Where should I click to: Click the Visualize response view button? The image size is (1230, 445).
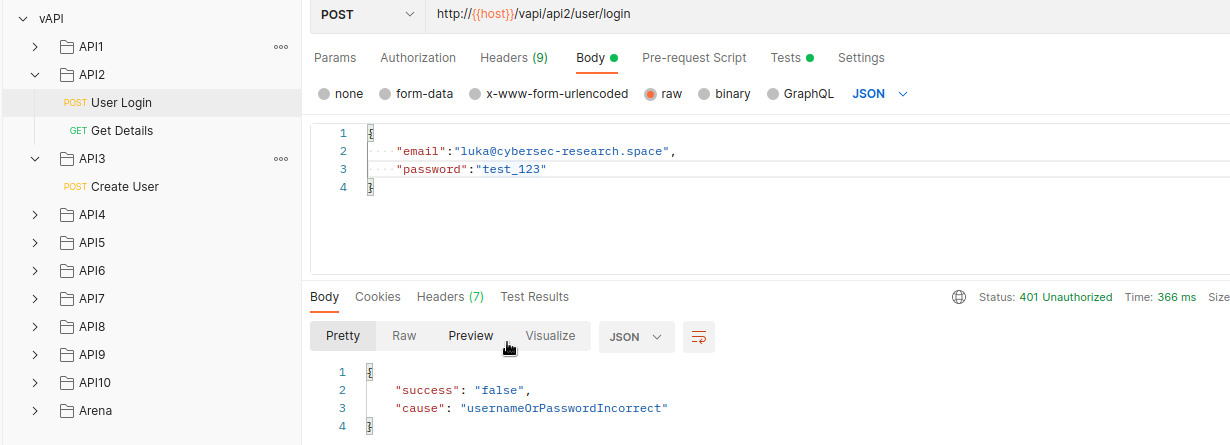click(x=550, y=336)
